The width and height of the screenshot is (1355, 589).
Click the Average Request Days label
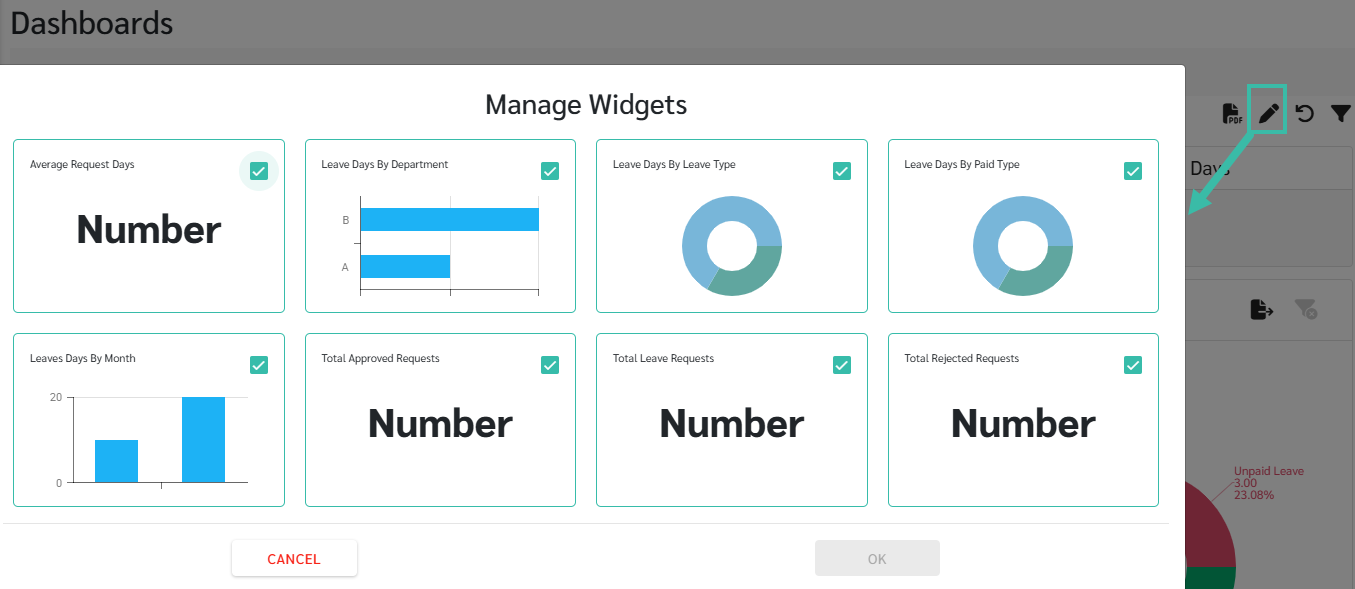pyautogui.click(x=82, y=164)
